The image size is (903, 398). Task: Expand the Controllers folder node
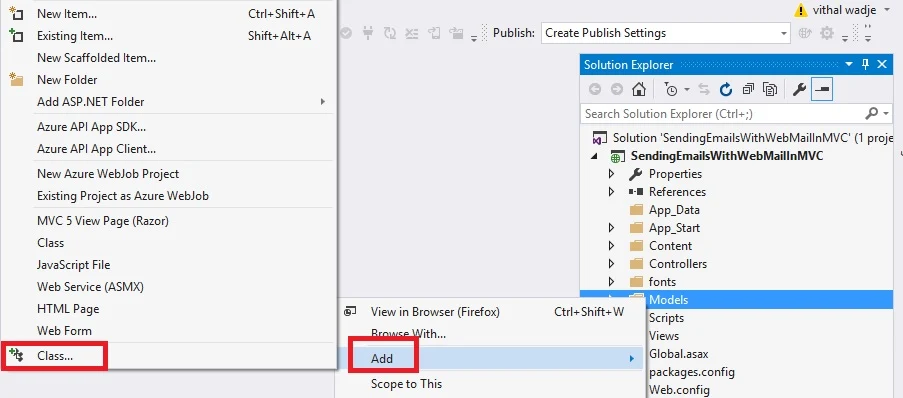pos(612,264)
